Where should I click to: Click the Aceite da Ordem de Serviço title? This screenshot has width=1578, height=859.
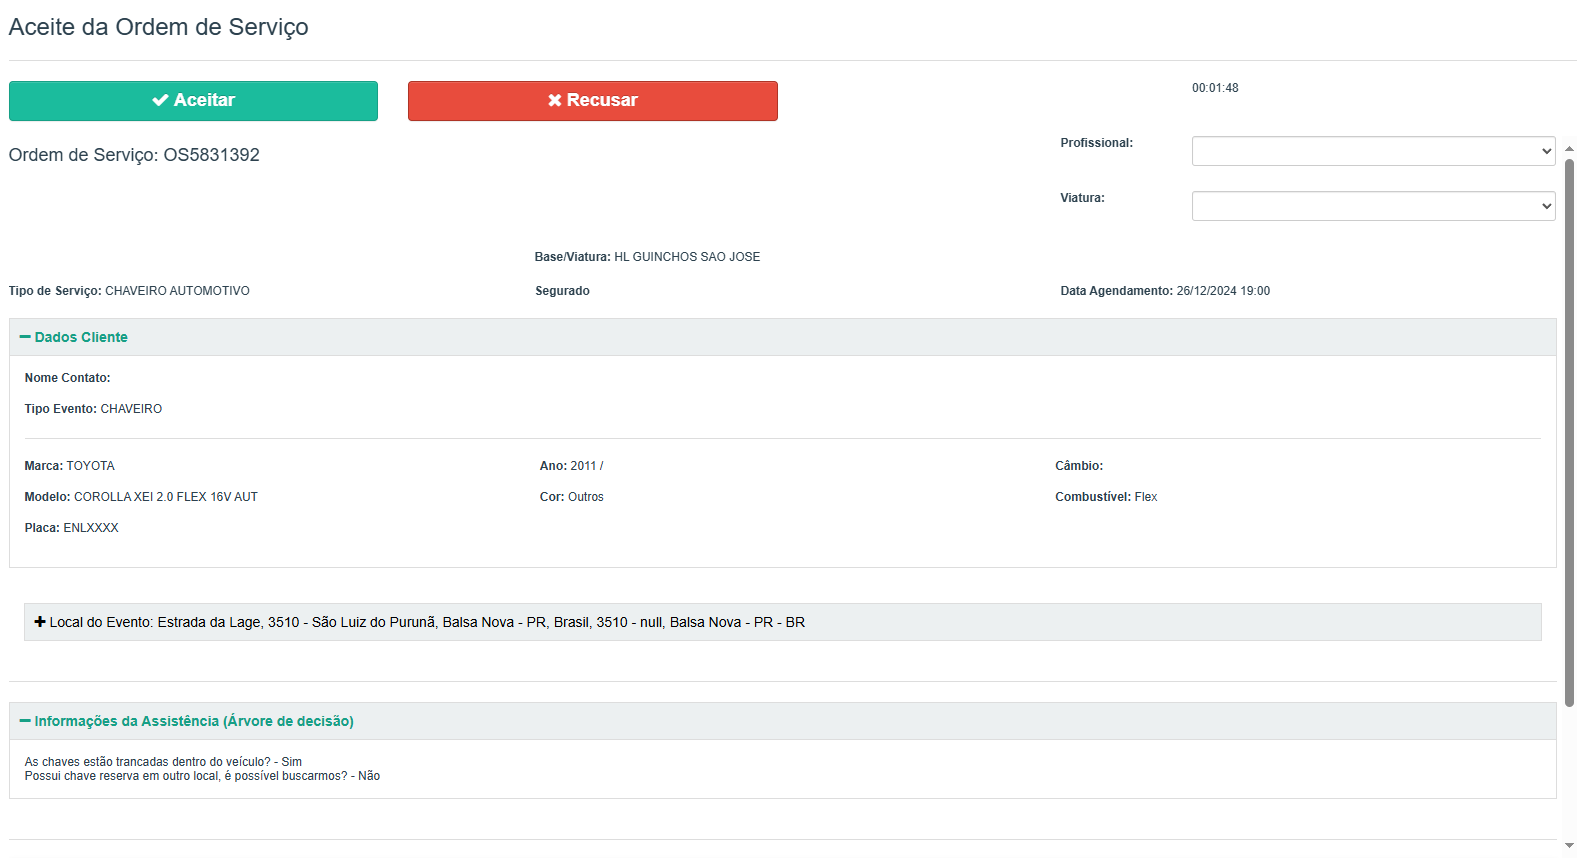(158, 27)
